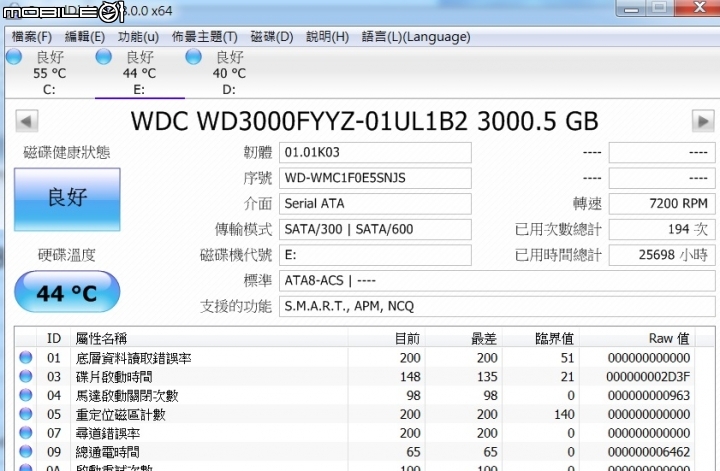This screenshot has width=720, height=471.
Task: Select row 尋道錯誤率
Action: point(354,433)
